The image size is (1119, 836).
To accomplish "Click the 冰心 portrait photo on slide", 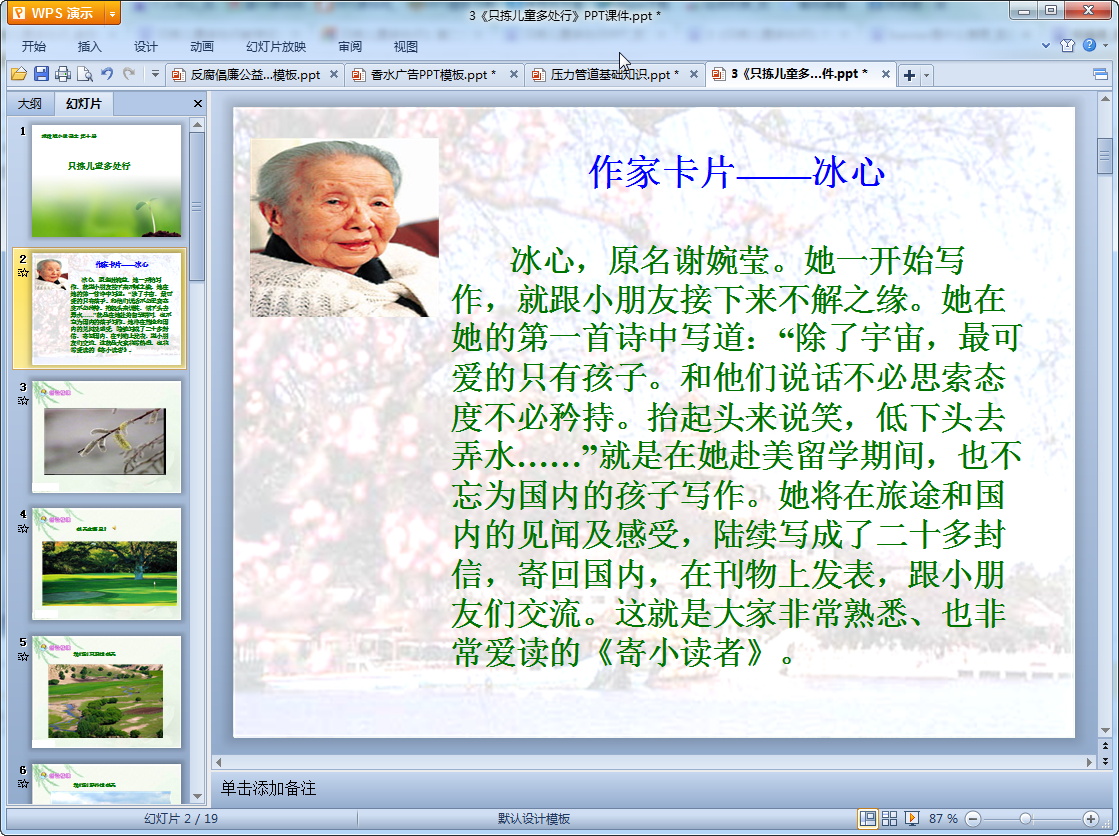I will pyautogui.click(x=344, y=227).
